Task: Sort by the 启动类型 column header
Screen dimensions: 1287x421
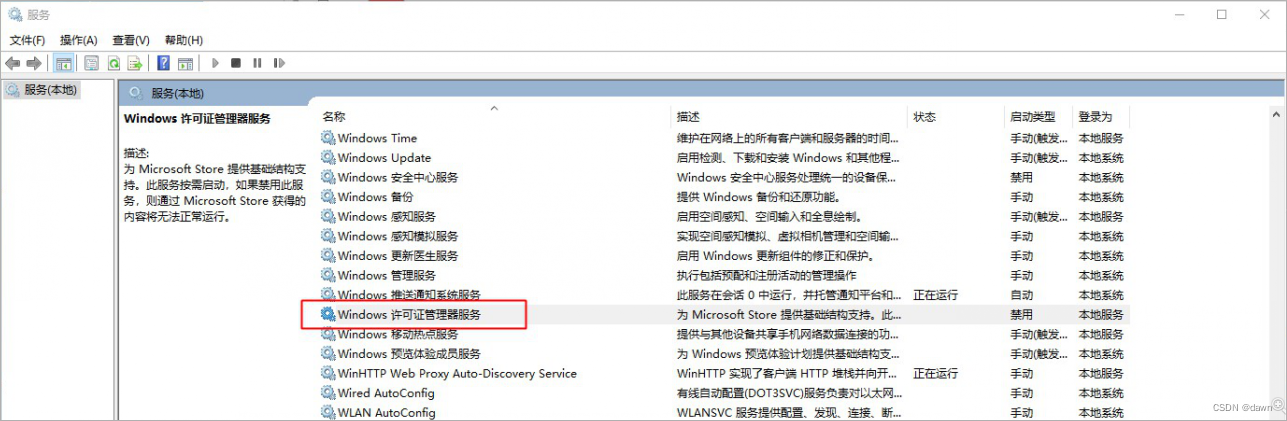Action: point(1033,117)
